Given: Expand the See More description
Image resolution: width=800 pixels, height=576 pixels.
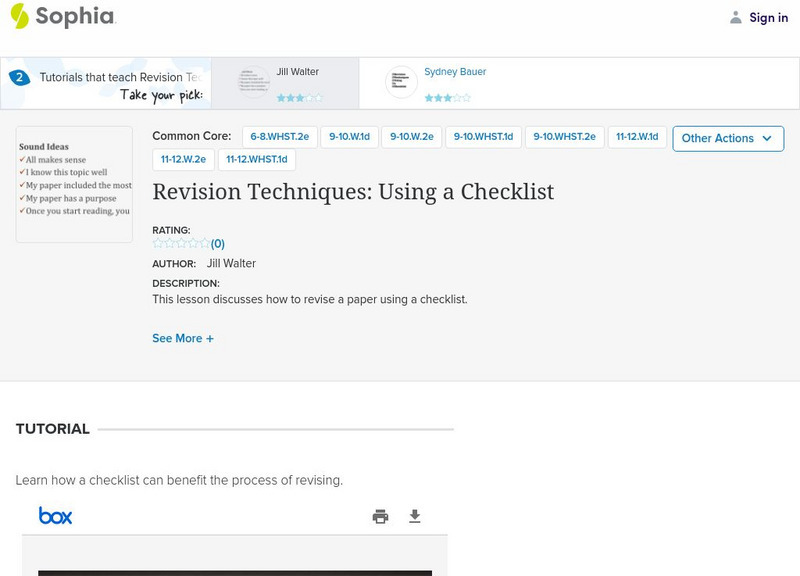Looking at the screenshot, I should click(183, 338).
